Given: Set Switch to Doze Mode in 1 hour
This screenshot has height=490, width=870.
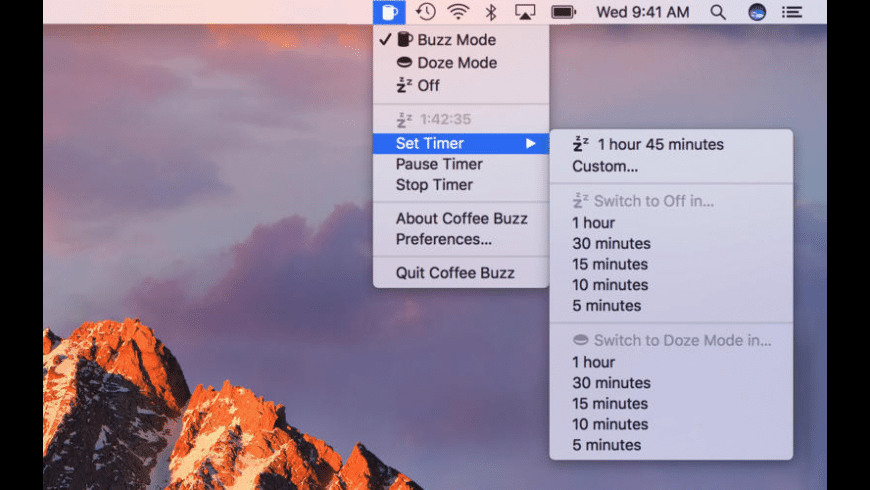Looking at the screenshot, I should coord(671,362).
